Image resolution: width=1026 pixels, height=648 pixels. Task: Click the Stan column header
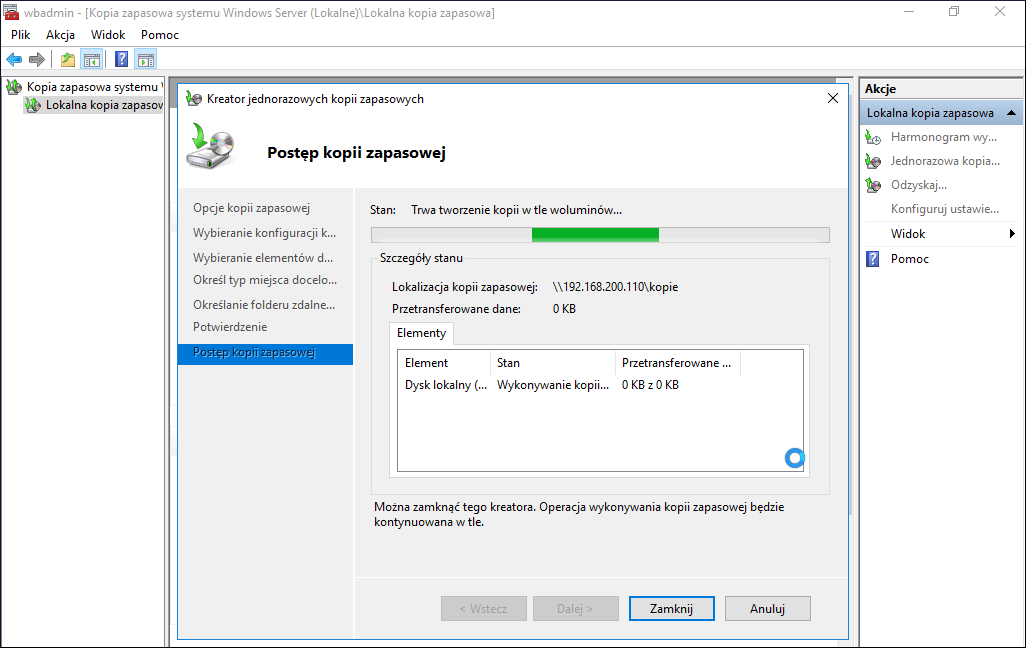tap(553, 363)
